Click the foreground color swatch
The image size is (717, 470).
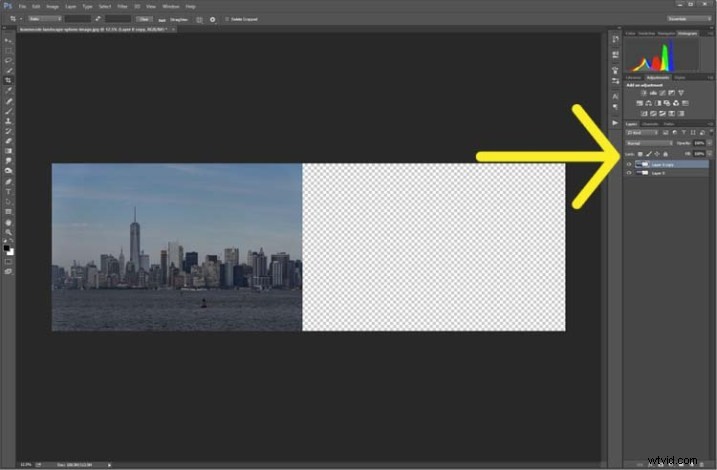6,248
